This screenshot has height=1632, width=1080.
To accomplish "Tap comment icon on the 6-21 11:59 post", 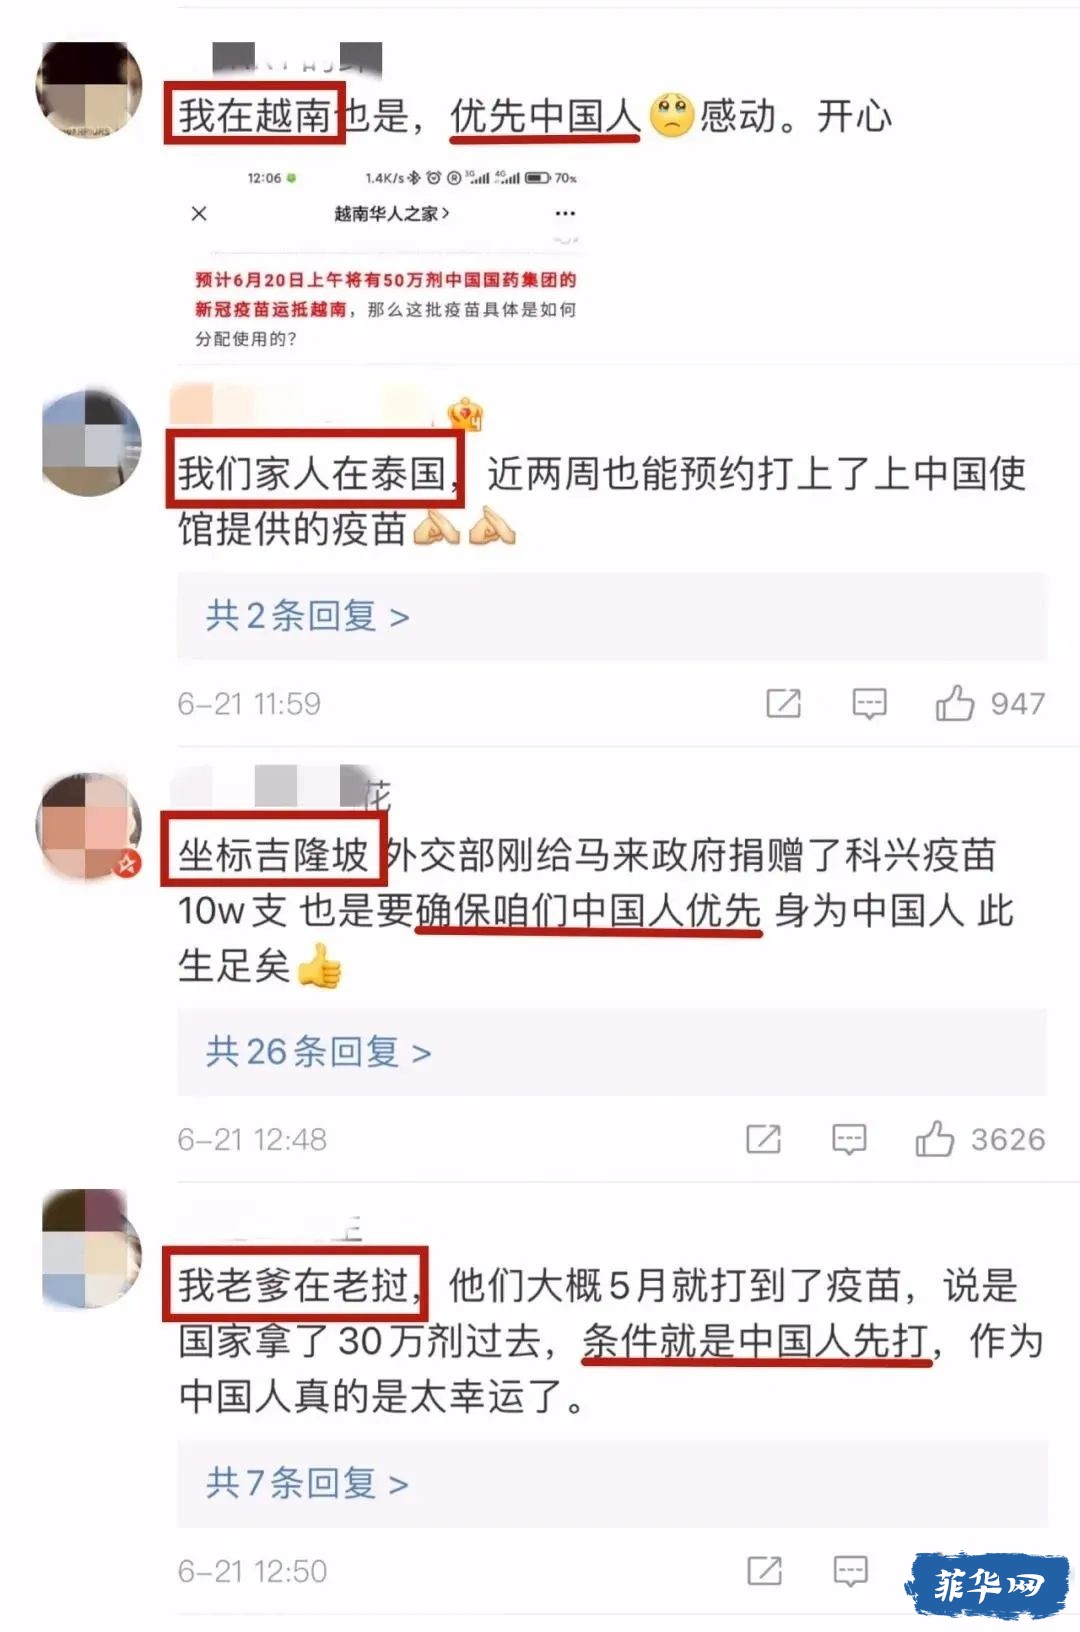I will pyautogui.click(x=869, y=704).
